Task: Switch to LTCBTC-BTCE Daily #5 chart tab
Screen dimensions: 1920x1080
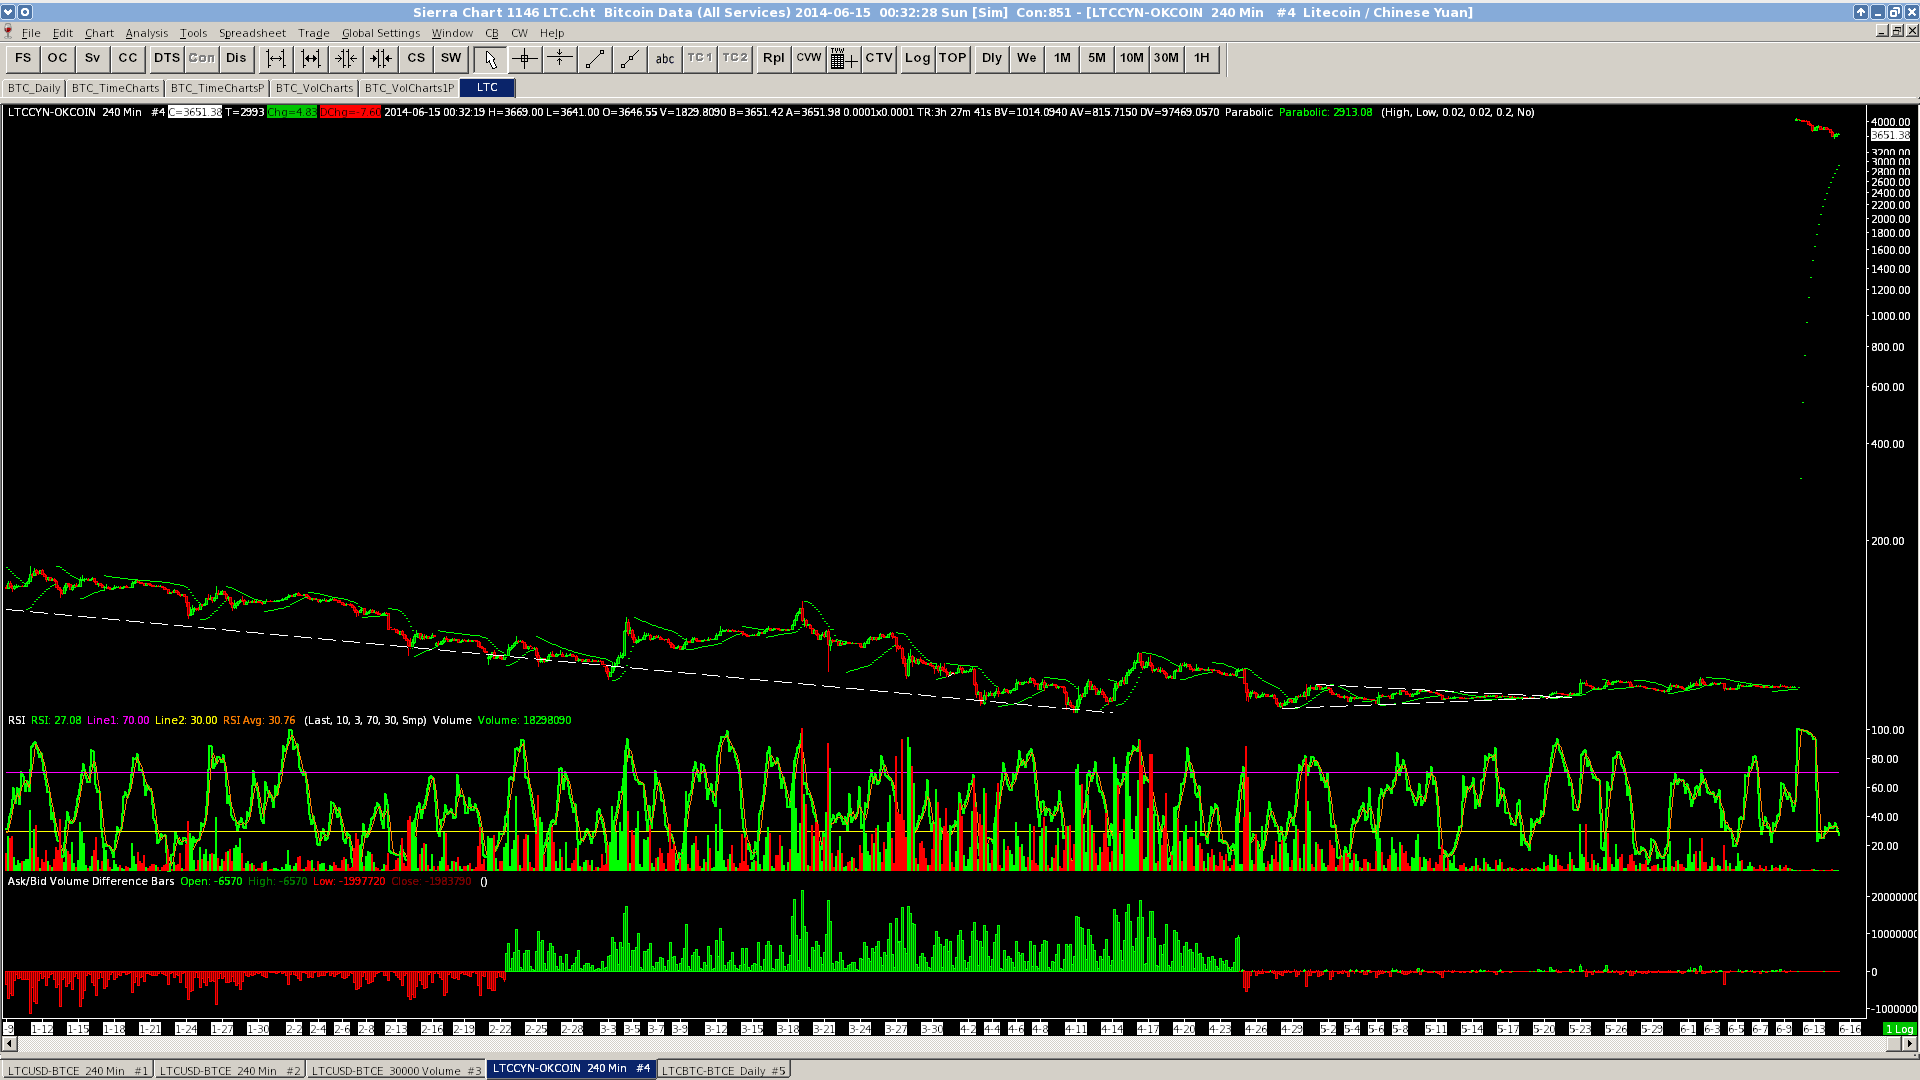Action: [x=723, y=1070]
